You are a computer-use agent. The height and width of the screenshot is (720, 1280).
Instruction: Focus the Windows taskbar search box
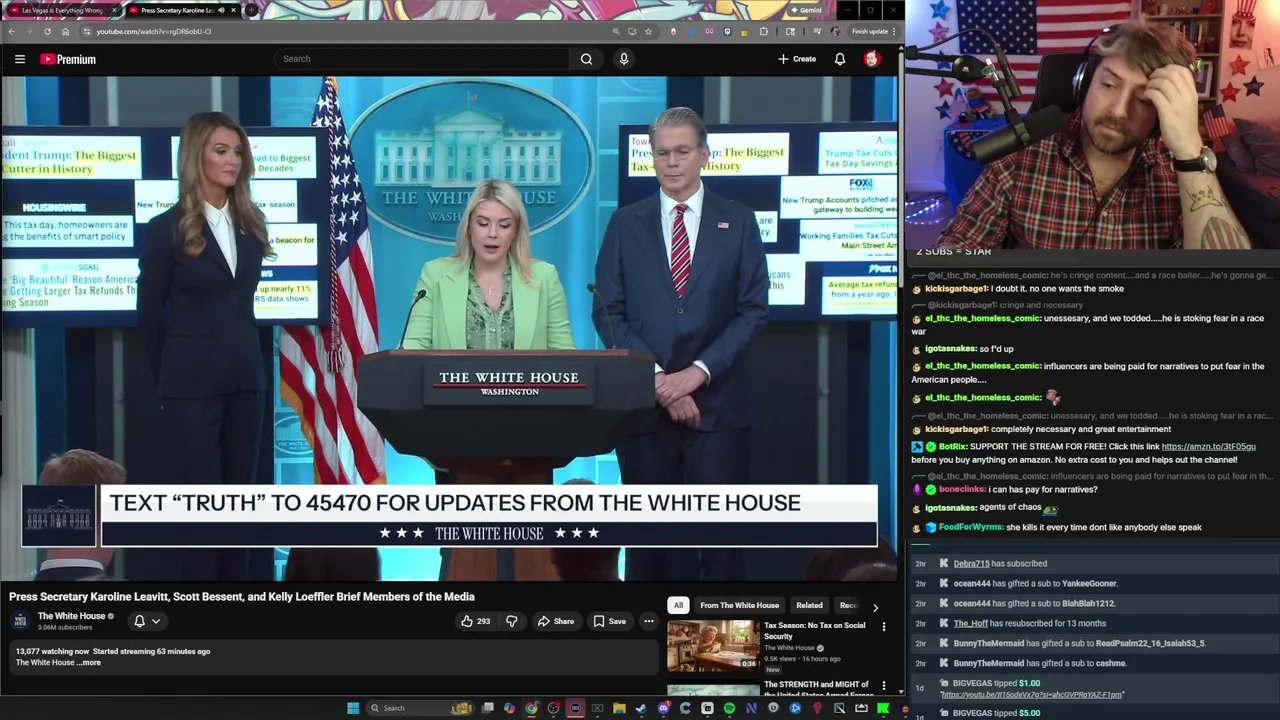416,708
